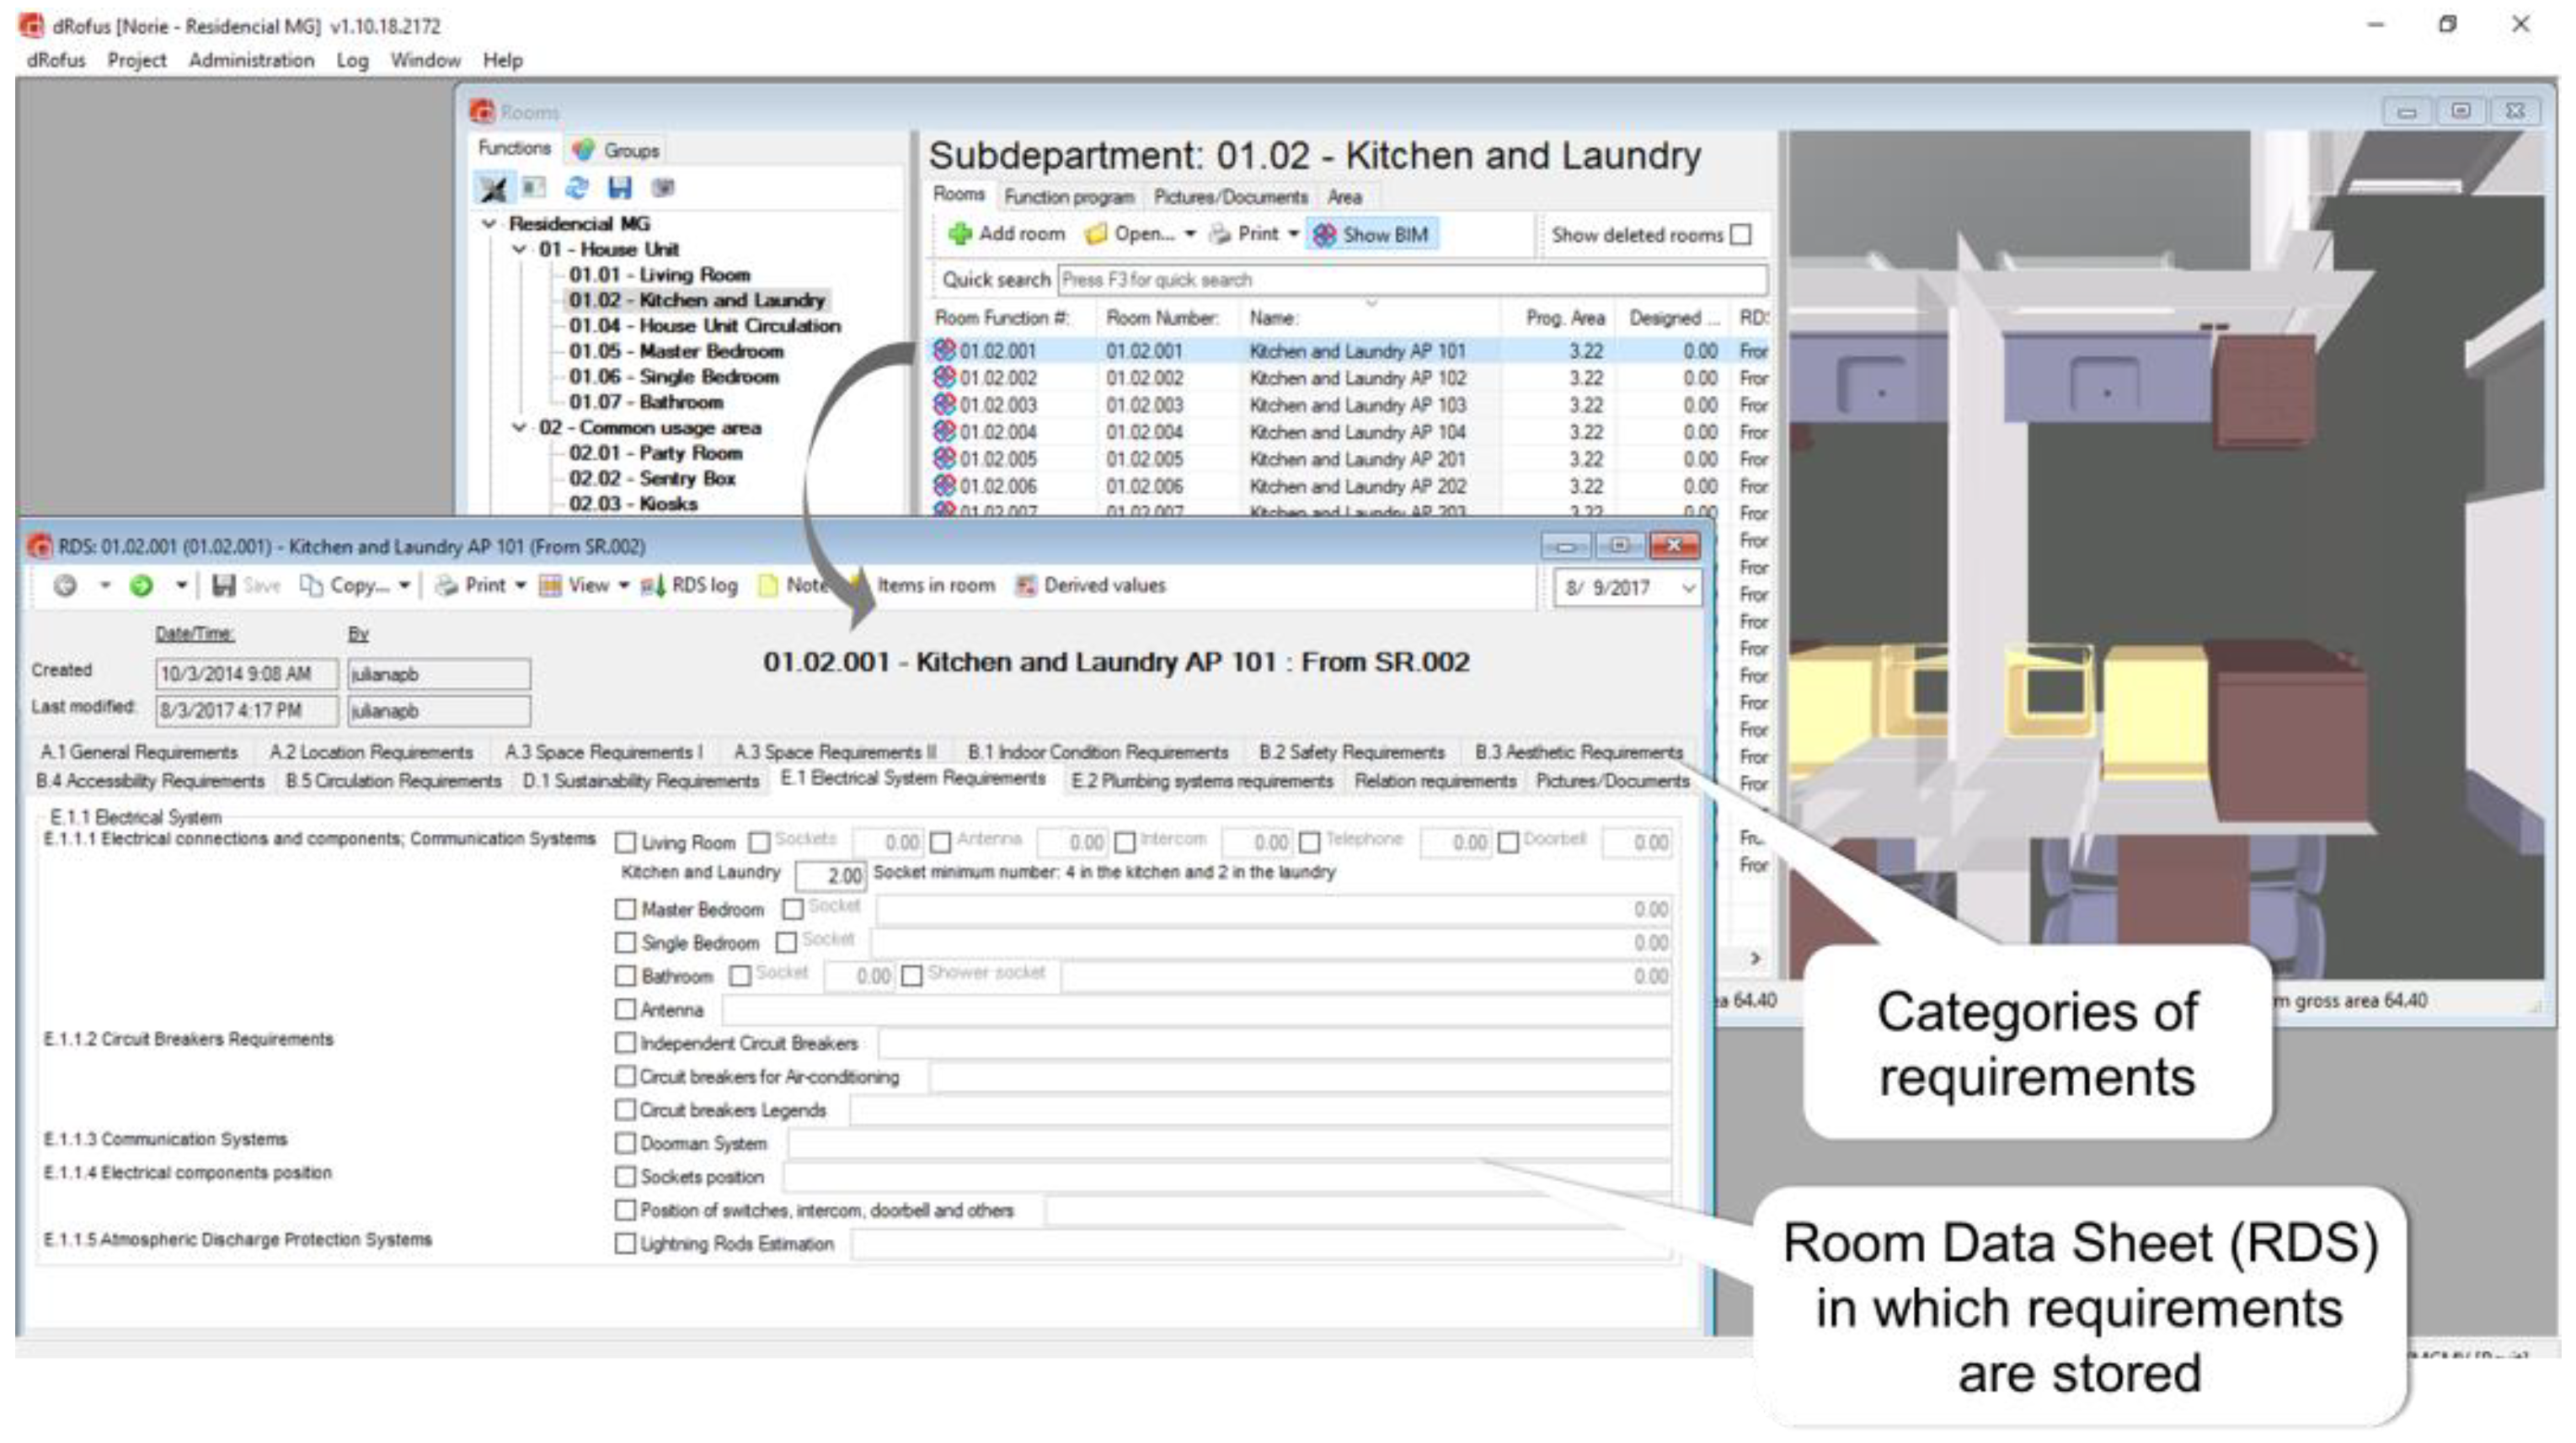This screenshot has width=2576, height=1443.
Task: Switch to the B.2 Safety Requirements tab
Action: [x=1351, y=752]
